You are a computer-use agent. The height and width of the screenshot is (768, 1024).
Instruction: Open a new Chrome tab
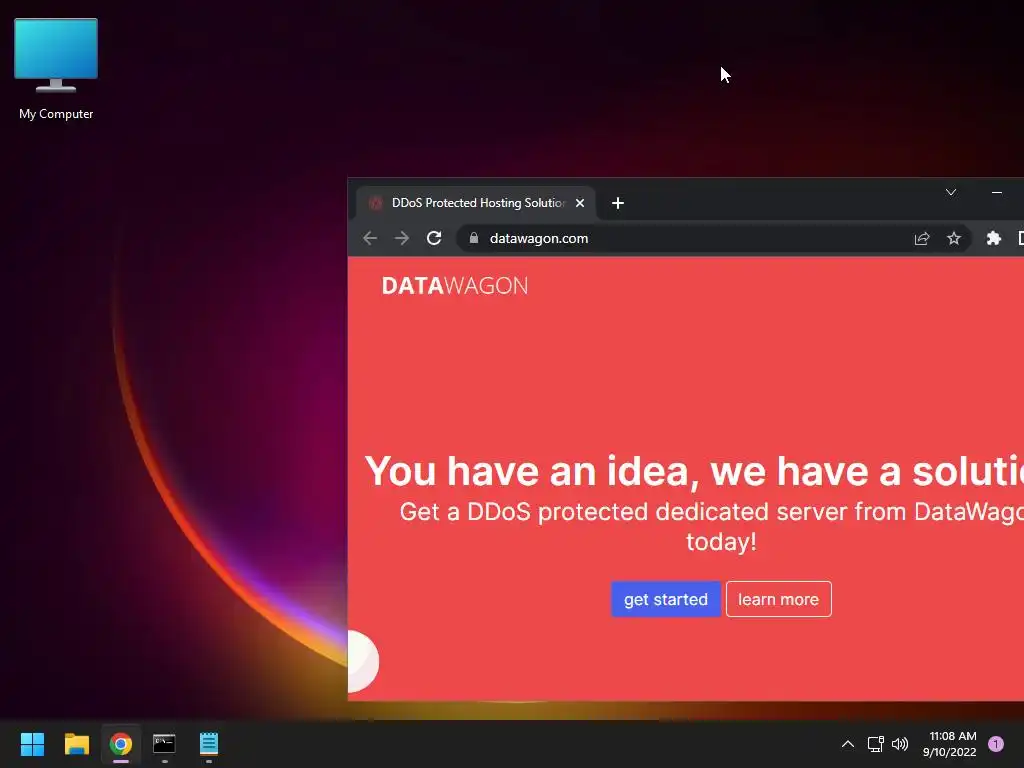(x=618, y=203)
